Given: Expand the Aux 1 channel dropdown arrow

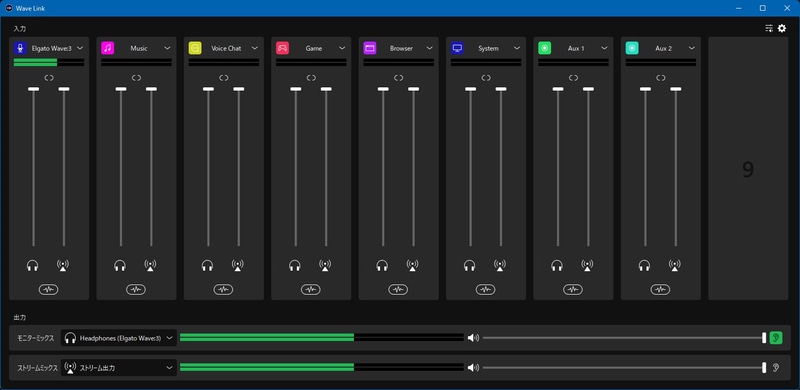Looking at the screenshot, I should [x=604, y=48].
